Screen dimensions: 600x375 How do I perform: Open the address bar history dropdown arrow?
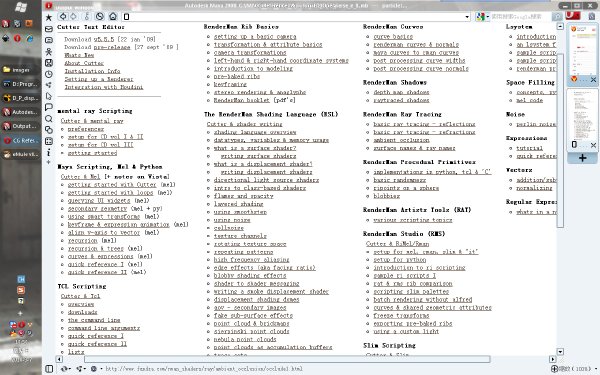click(x=467, y=17)
